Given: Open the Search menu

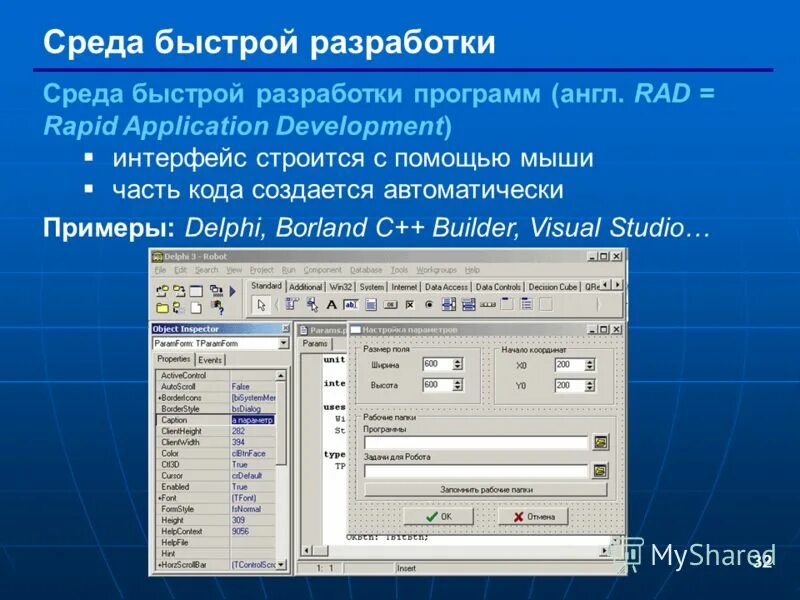Looking at the screenshot, I should point(206,270).
